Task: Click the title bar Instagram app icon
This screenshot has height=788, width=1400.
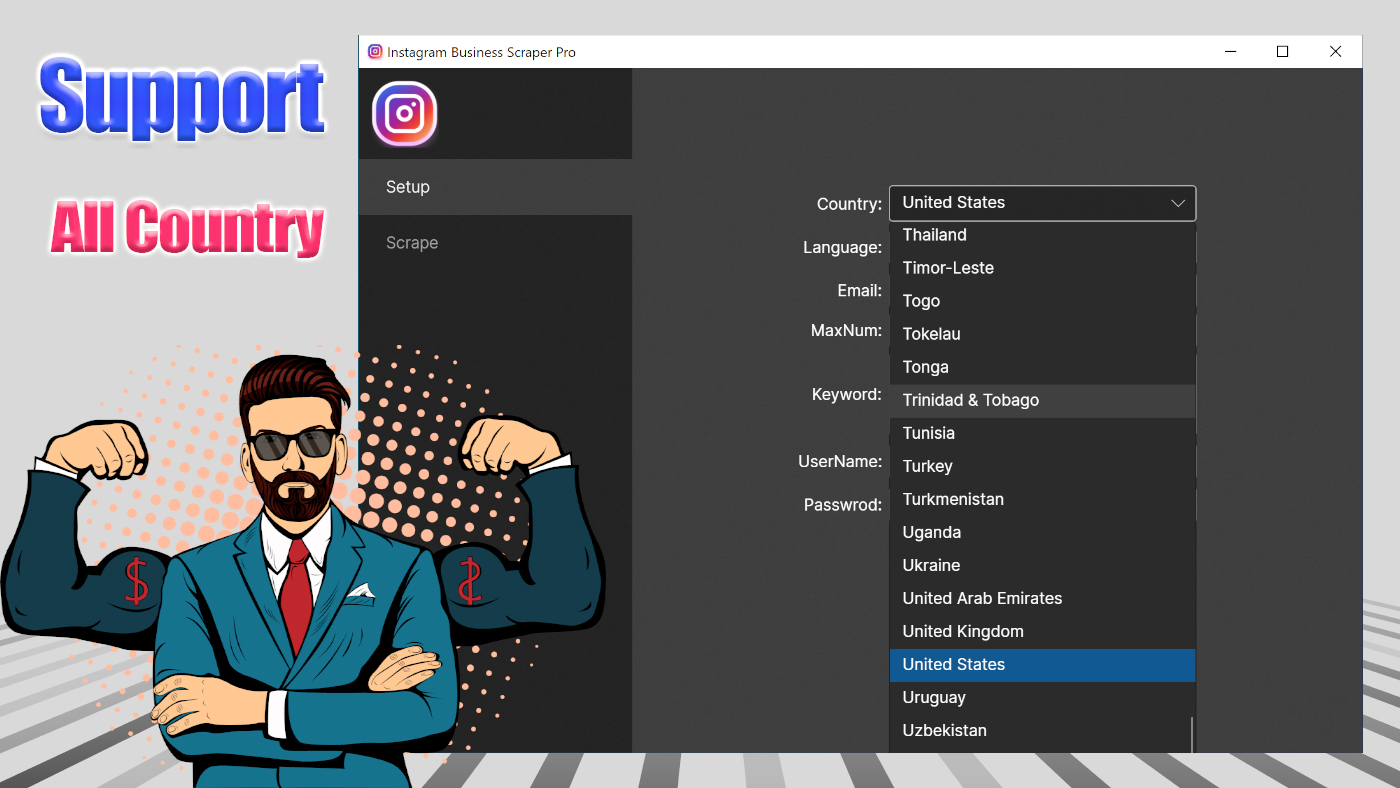Action: coord(375,52)
